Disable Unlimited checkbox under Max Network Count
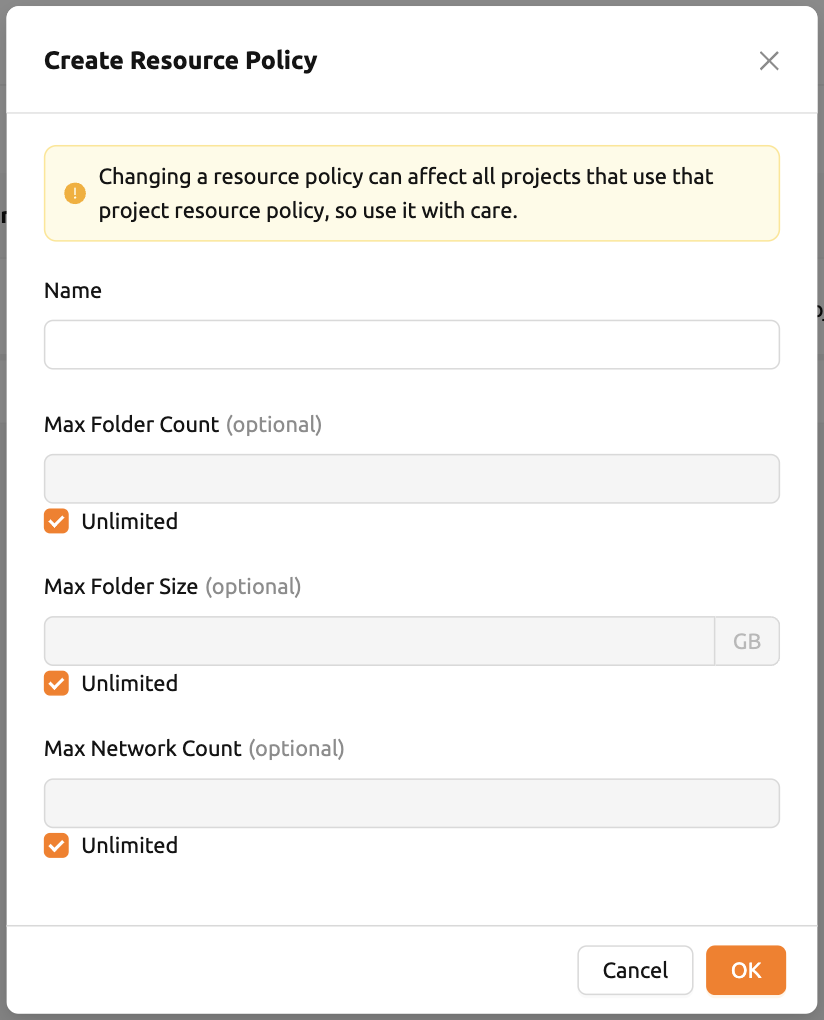 (x=57, y=845)
